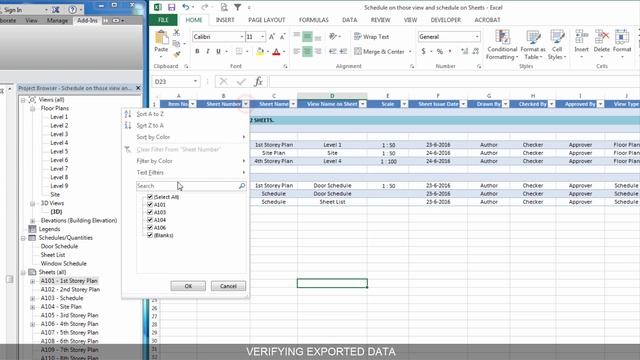Click the Wrap Text button

371,37
